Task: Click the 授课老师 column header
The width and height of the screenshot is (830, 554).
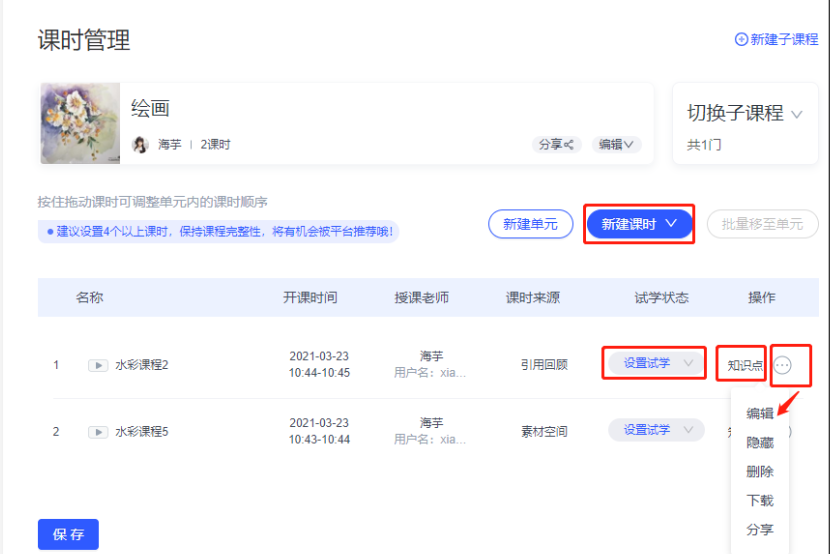Action: point(421,297)
